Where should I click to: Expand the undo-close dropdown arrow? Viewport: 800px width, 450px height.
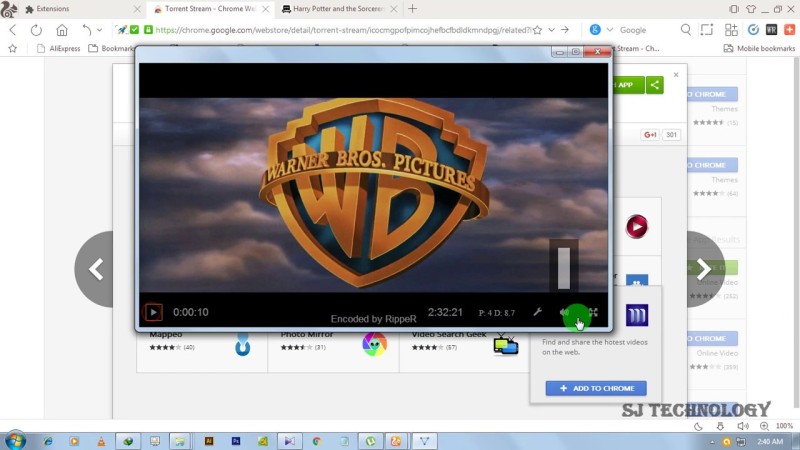tap(100, 30)
